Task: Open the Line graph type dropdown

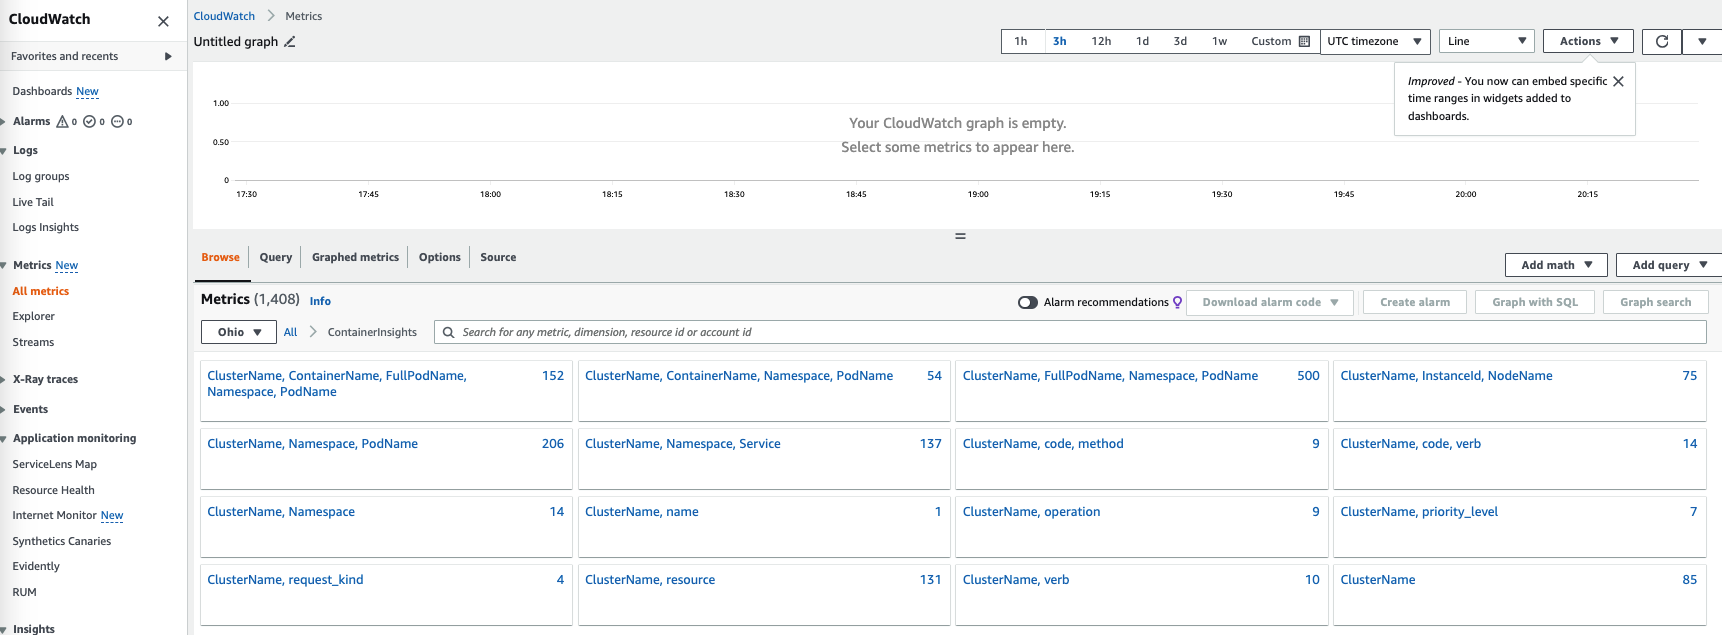Action: pos(1487,41)
